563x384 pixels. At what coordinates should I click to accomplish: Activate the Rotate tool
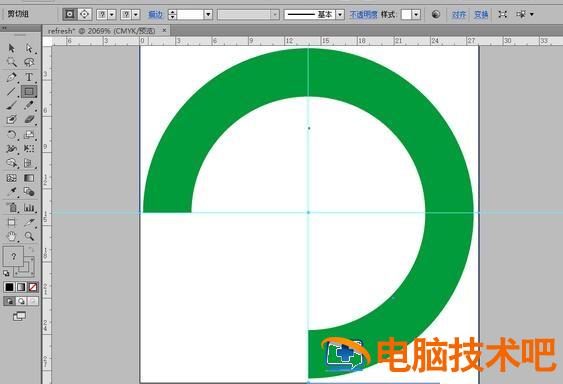click(x=11, y=135)
